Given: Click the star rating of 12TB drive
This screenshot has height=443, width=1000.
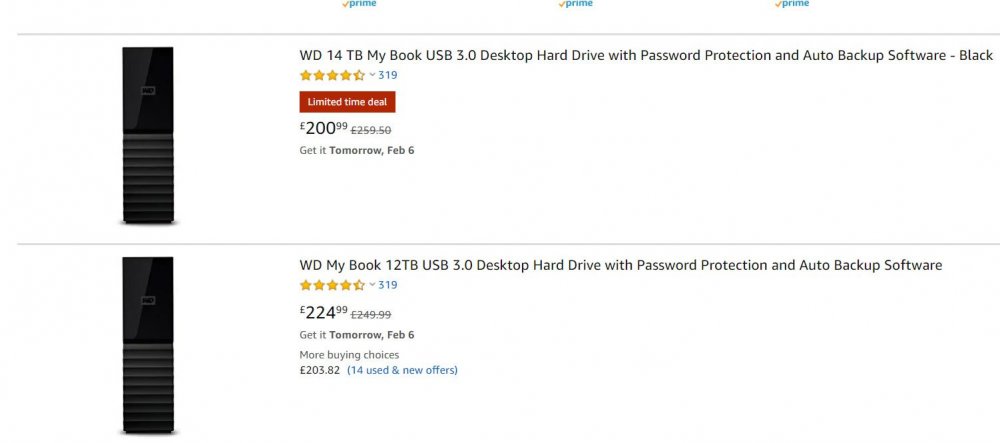Looking at the screenshot, I should pos(332,285).
